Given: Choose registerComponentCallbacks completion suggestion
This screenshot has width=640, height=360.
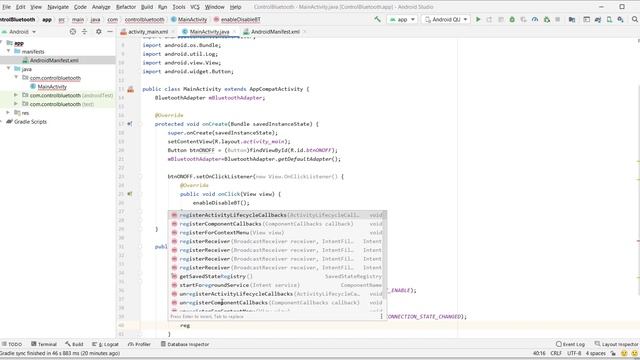Looking at the screenshot, I should click(277, 224).
